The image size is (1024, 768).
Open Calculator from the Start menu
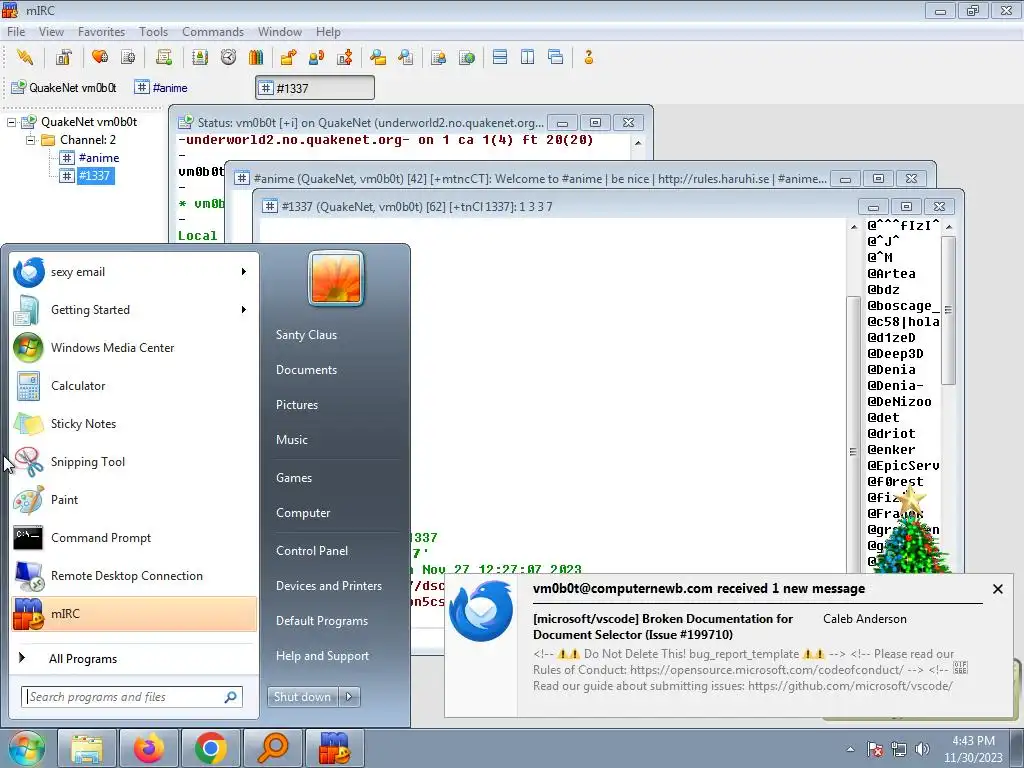(134, 386)
